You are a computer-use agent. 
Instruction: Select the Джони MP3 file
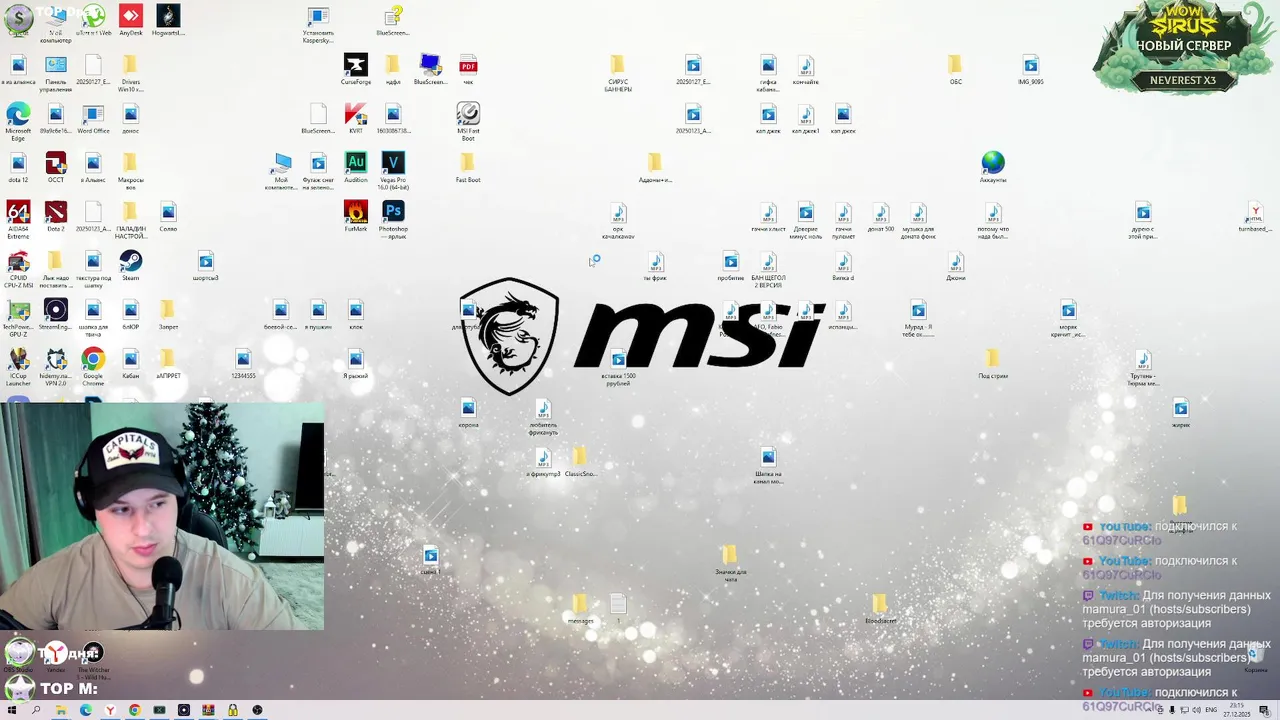click(x=955, y=265)
